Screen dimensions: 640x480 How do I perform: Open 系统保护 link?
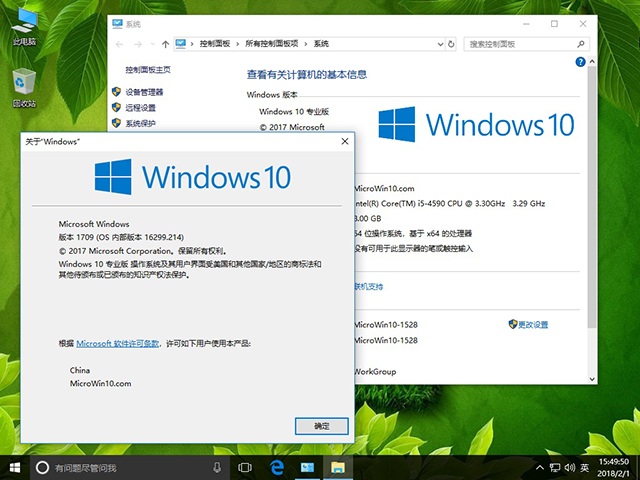pos(140,123)
